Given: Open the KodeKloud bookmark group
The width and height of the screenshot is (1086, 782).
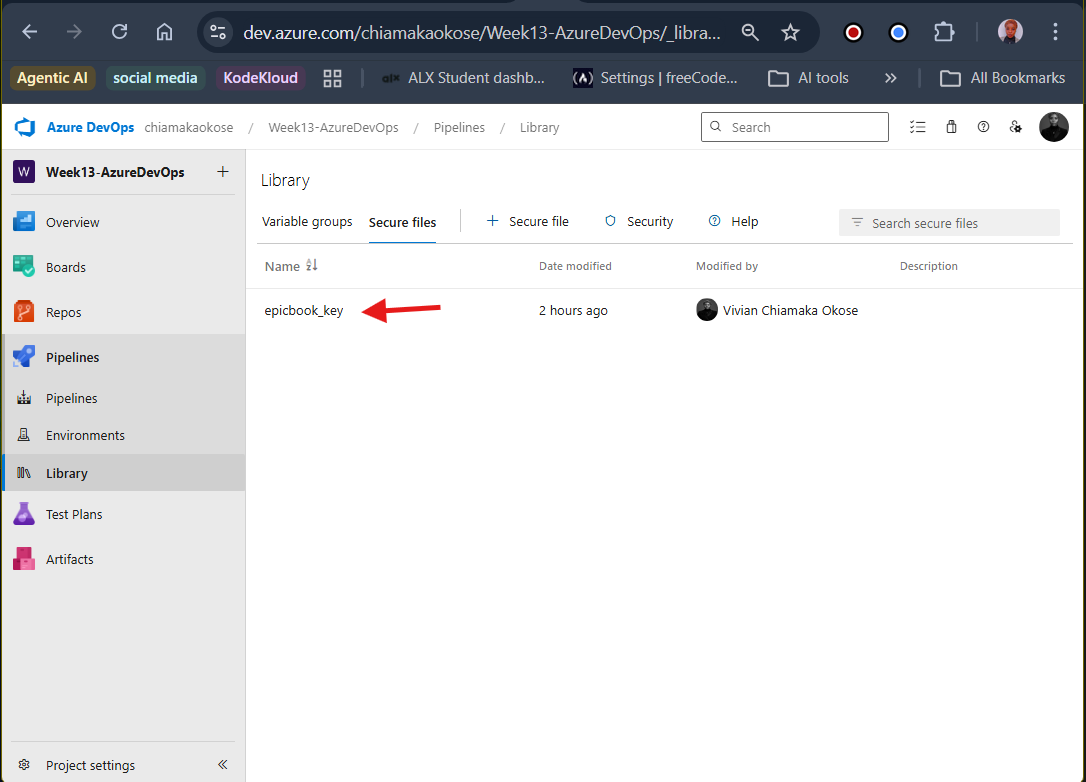Looking at the screenshot, I should (x=260, y=78).
